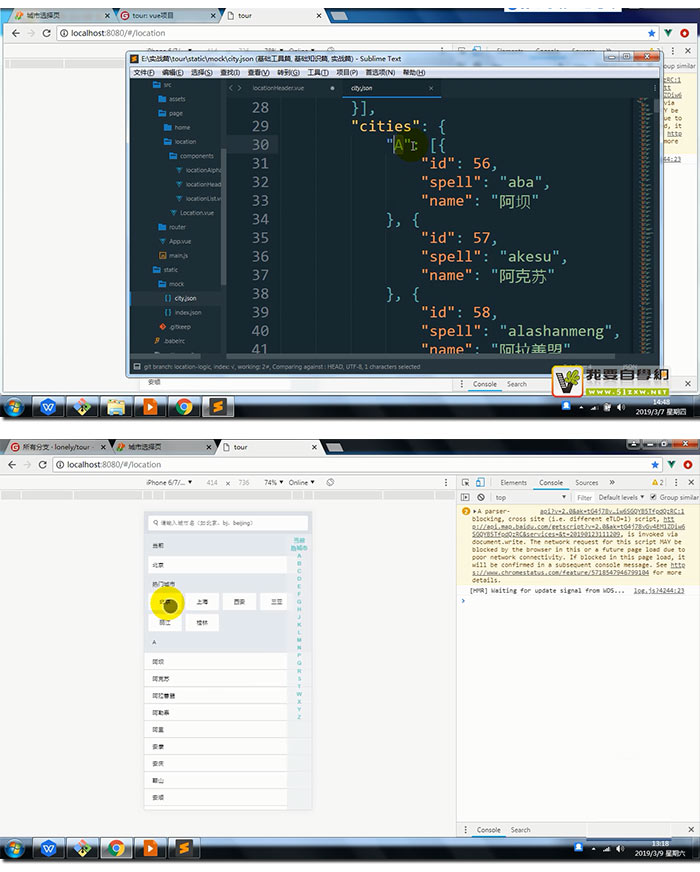The width and height of the screenshot is (700, 872).
Task: Expand the assets folder in the Sublime sidebar
Action: tap(172, 99)
